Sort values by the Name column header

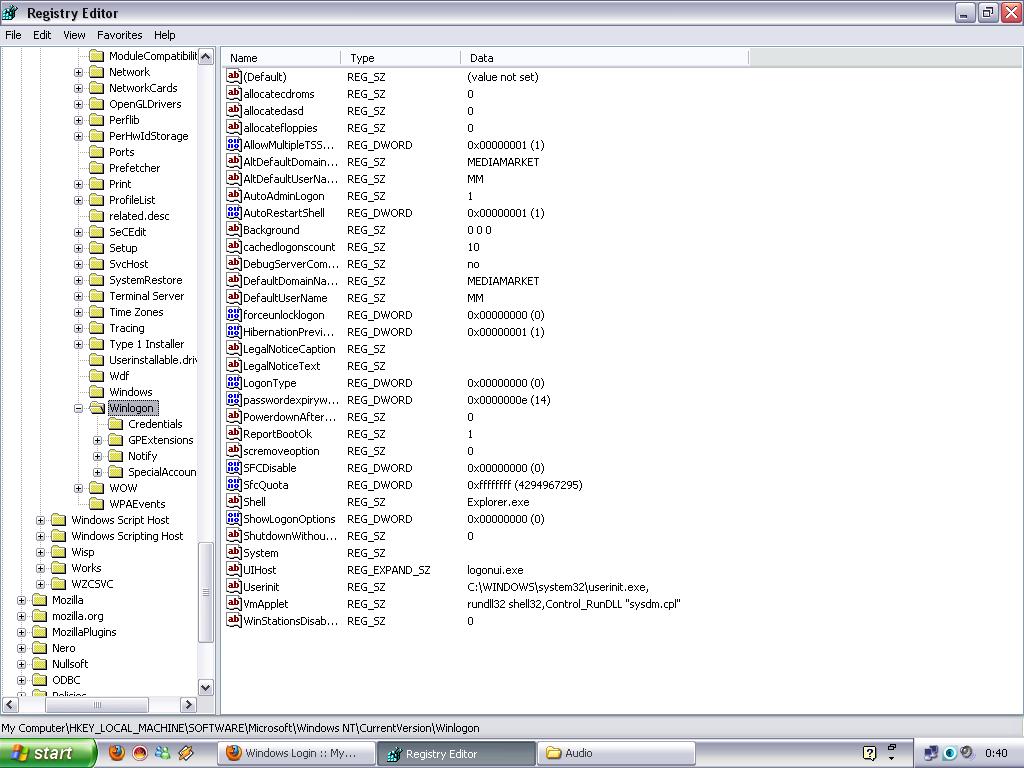[x=282, y=58]
